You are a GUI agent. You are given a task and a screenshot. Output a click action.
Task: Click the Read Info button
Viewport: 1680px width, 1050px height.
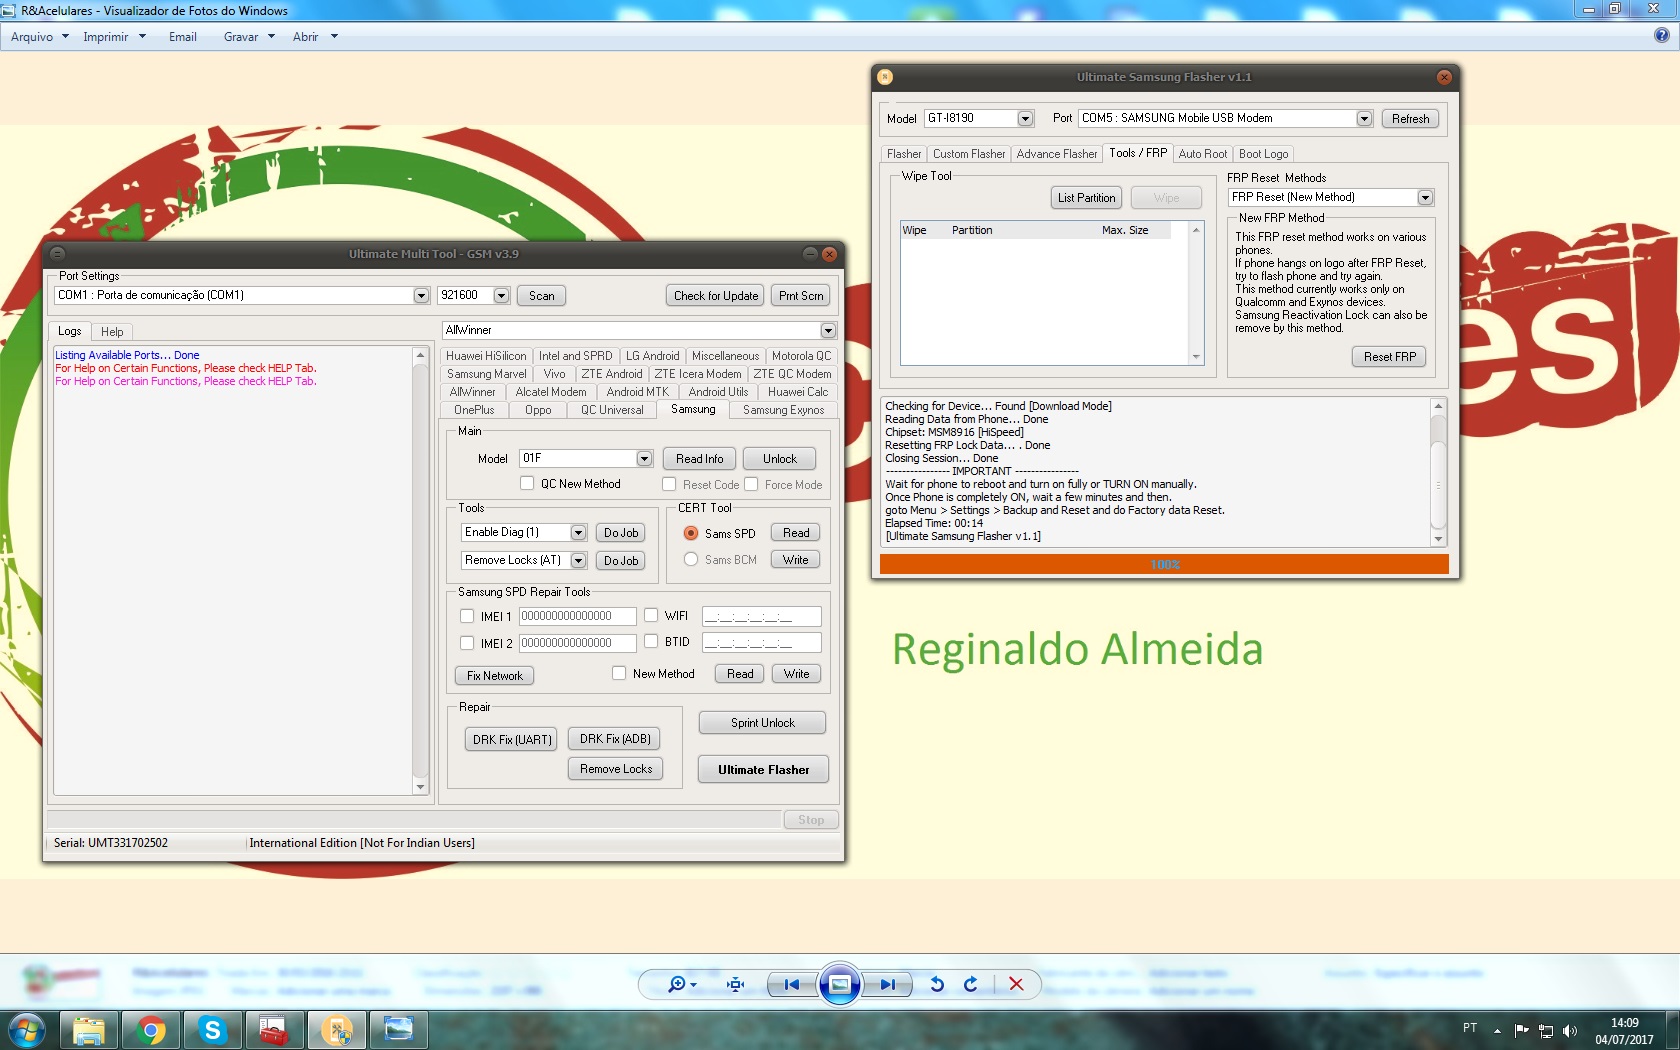(699, 459)
